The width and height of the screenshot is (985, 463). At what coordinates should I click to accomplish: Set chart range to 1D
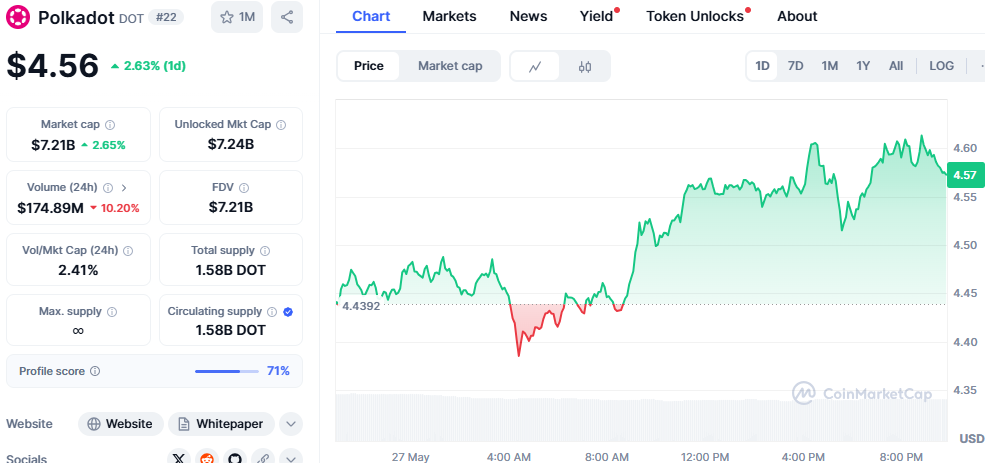[762, 66]
